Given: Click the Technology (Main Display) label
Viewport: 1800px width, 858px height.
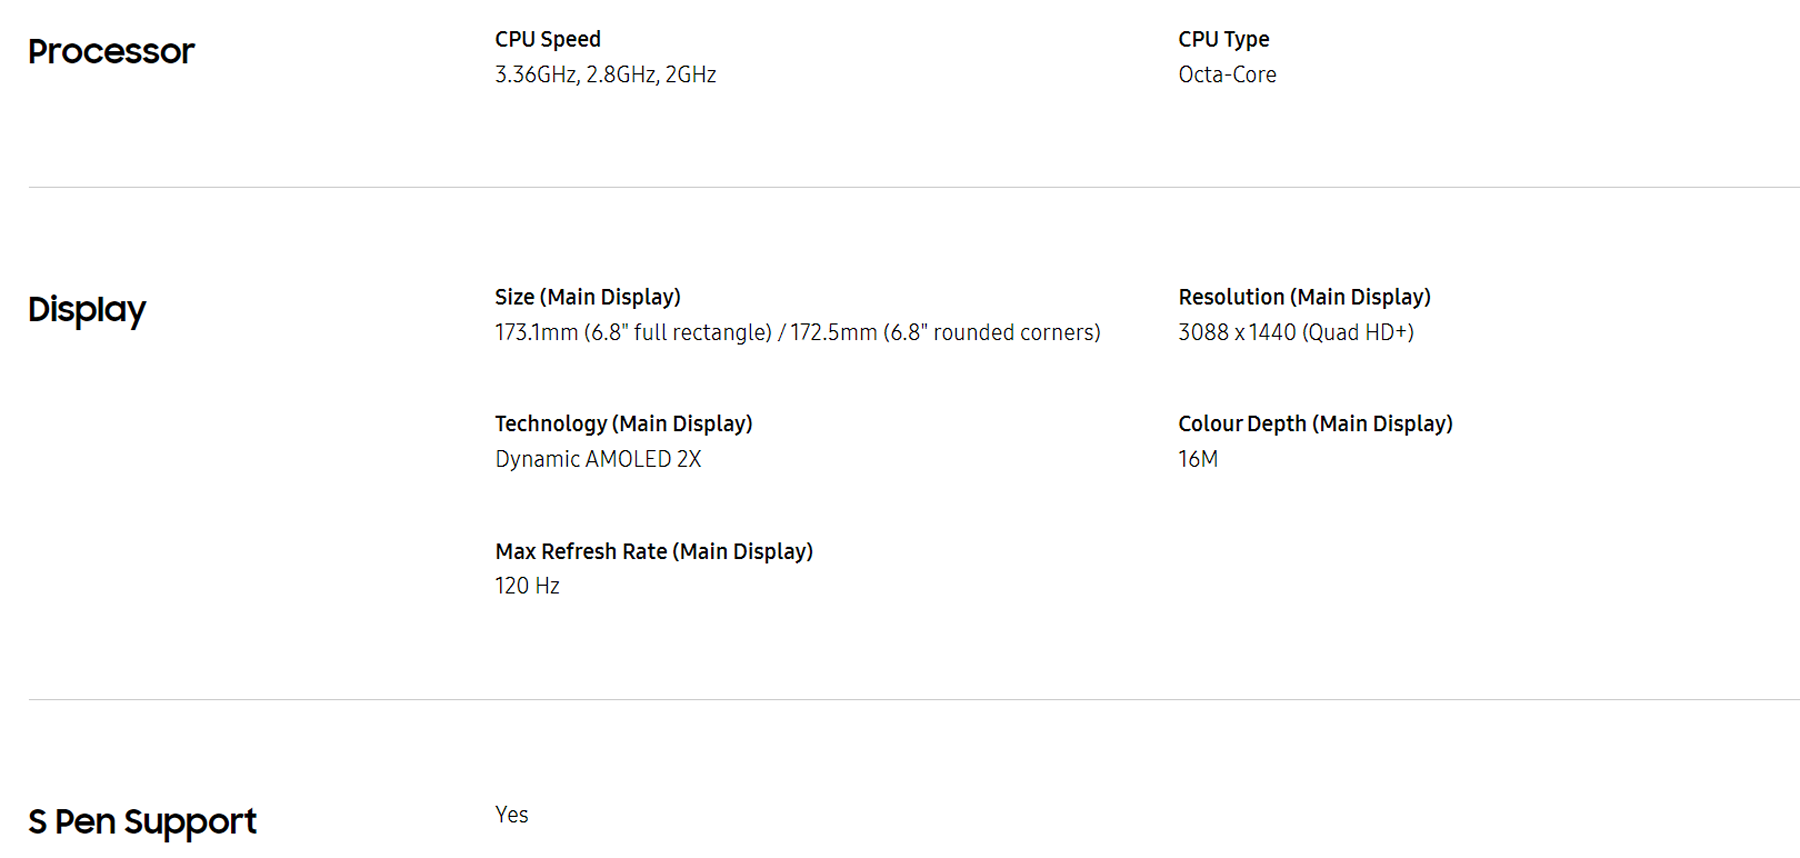Looking at the screenshot, I should point(623,424).
